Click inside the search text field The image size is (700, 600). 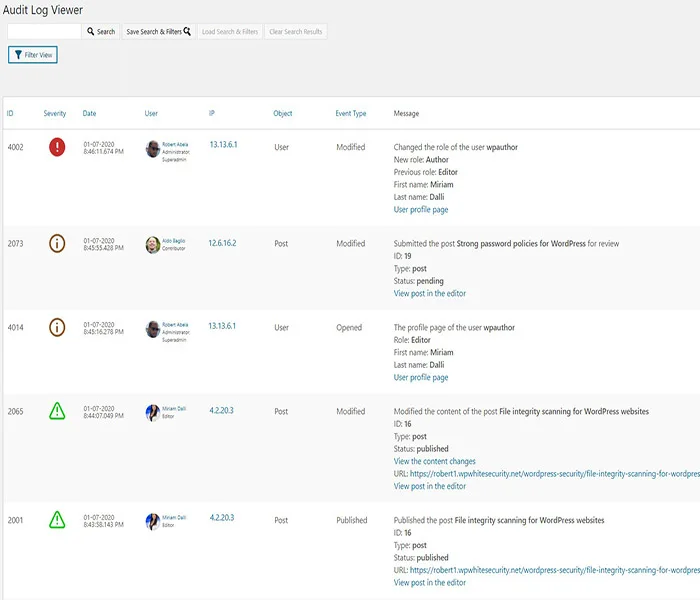pos(44,32)
